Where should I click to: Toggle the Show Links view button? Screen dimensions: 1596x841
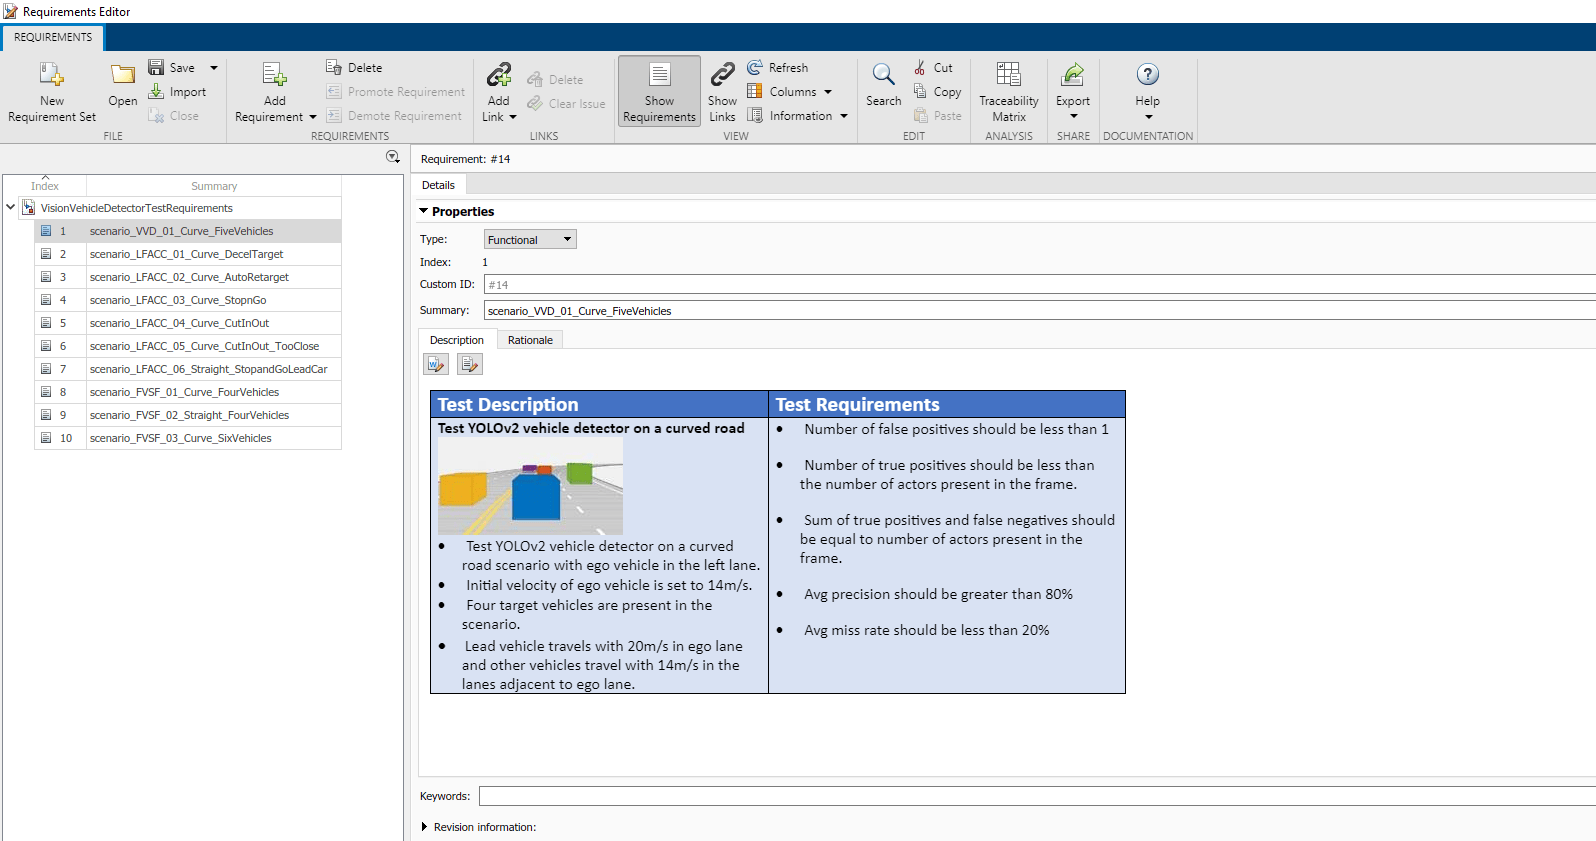[x=722, y=91]
